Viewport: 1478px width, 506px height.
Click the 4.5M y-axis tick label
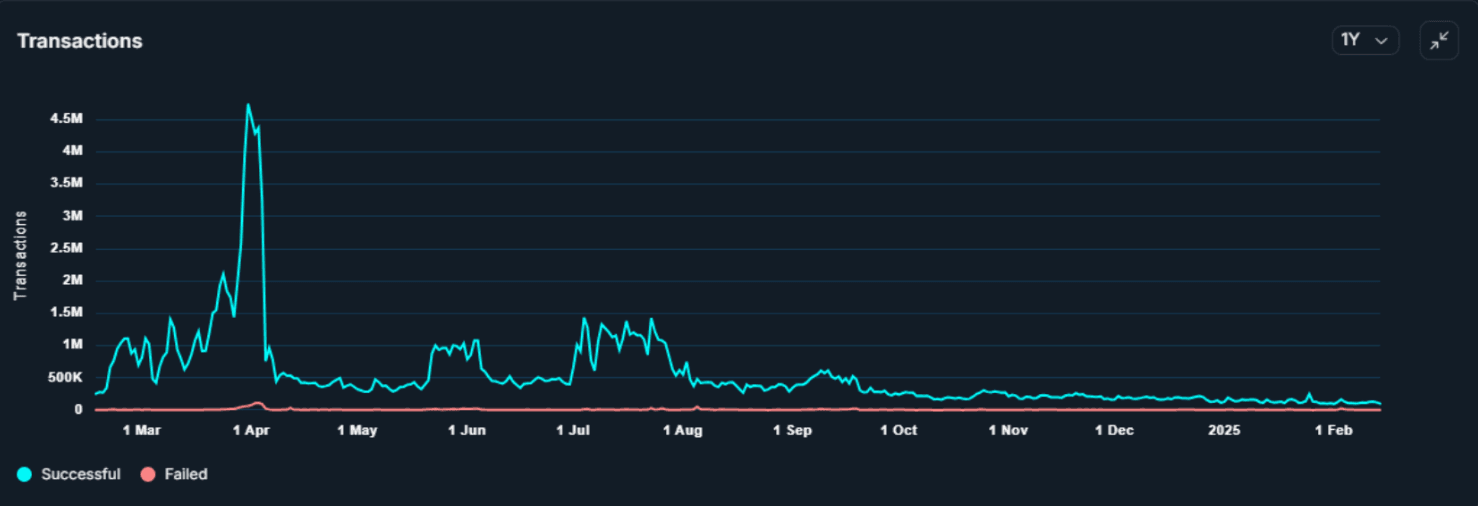tap(66, 119)
